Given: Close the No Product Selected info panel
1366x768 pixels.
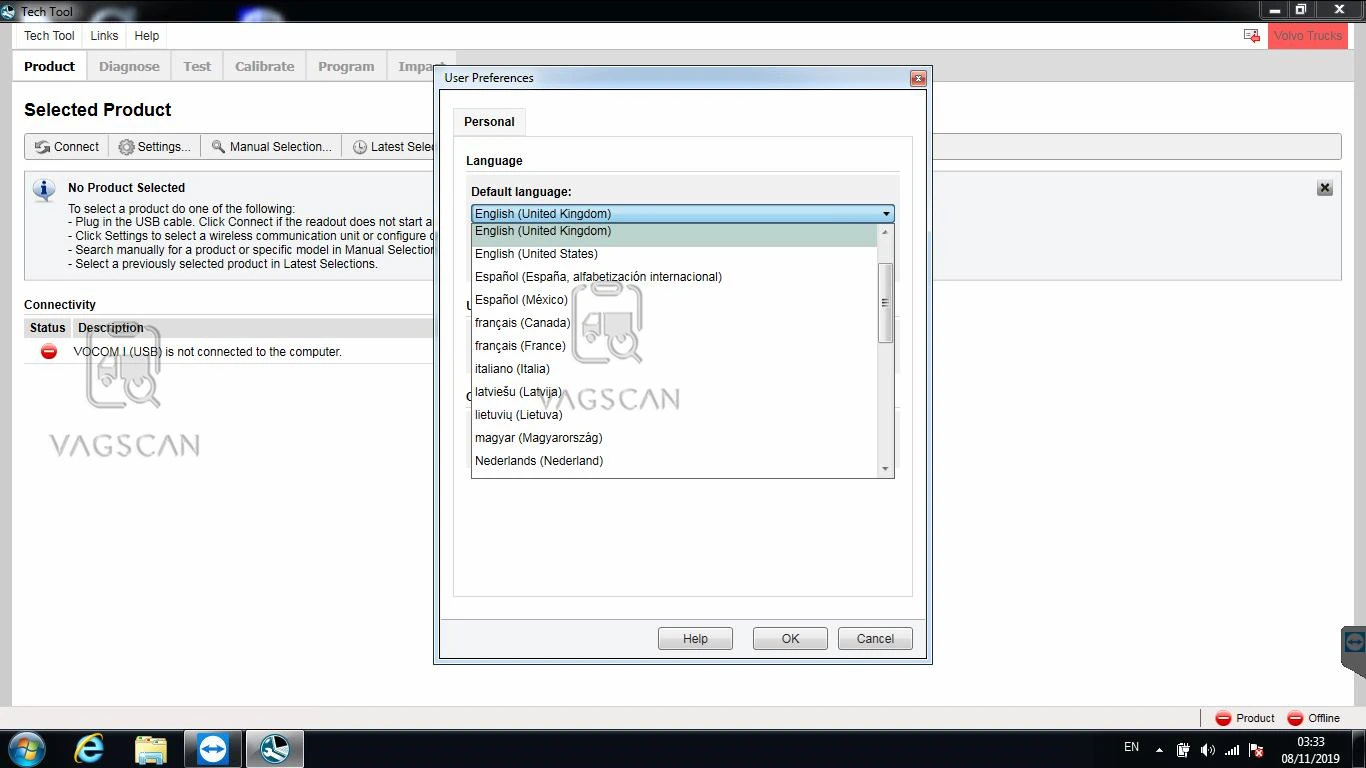Looking at the screenshot, I should [1325, 188].
